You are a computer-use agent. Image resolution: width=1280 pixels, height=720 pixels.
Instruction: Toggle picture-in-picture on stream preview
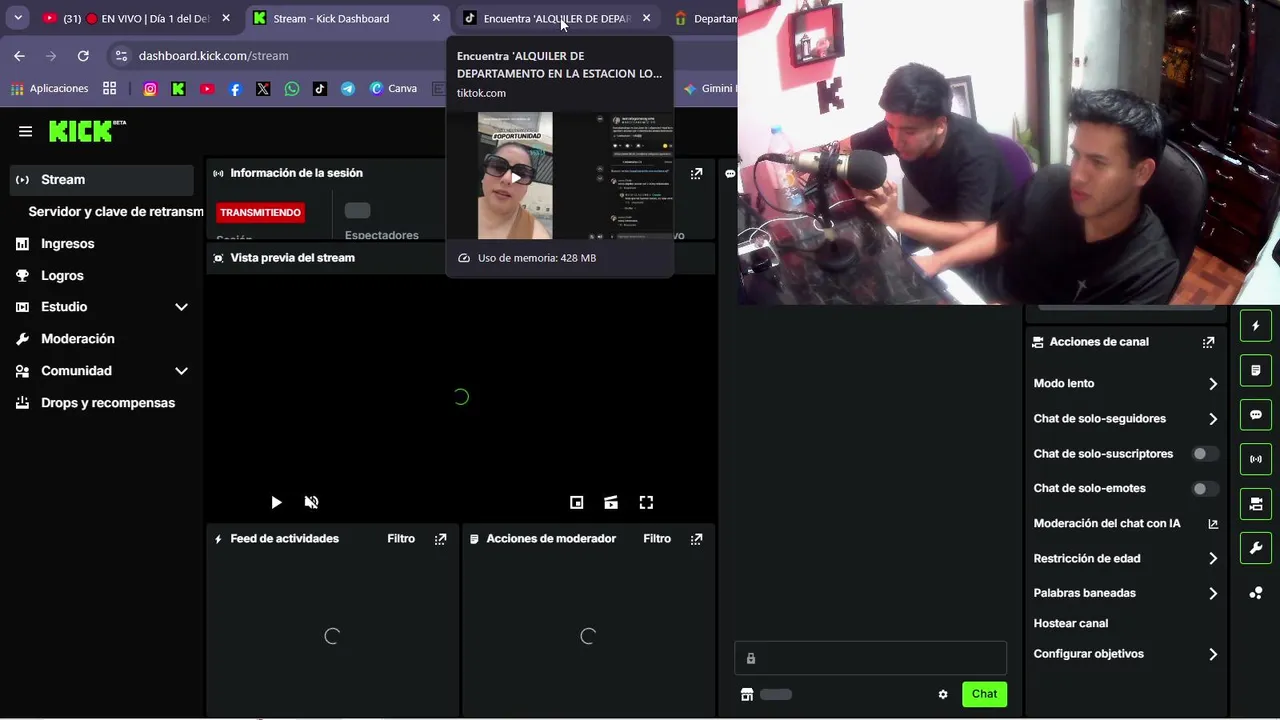tap(576, 503)
